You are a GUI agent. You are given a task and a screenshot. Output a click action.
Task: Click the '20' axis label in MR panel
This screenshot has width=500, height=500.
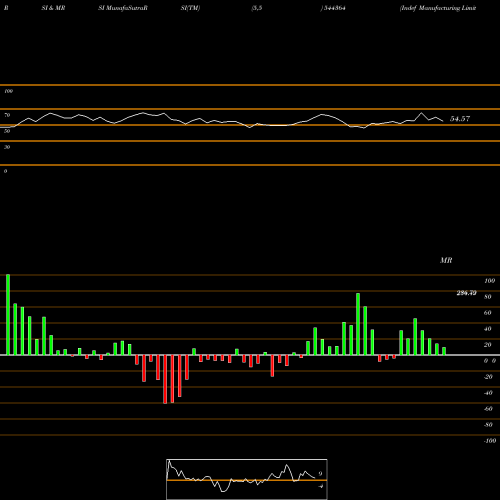pyautogui.click(x=488, y=345)
